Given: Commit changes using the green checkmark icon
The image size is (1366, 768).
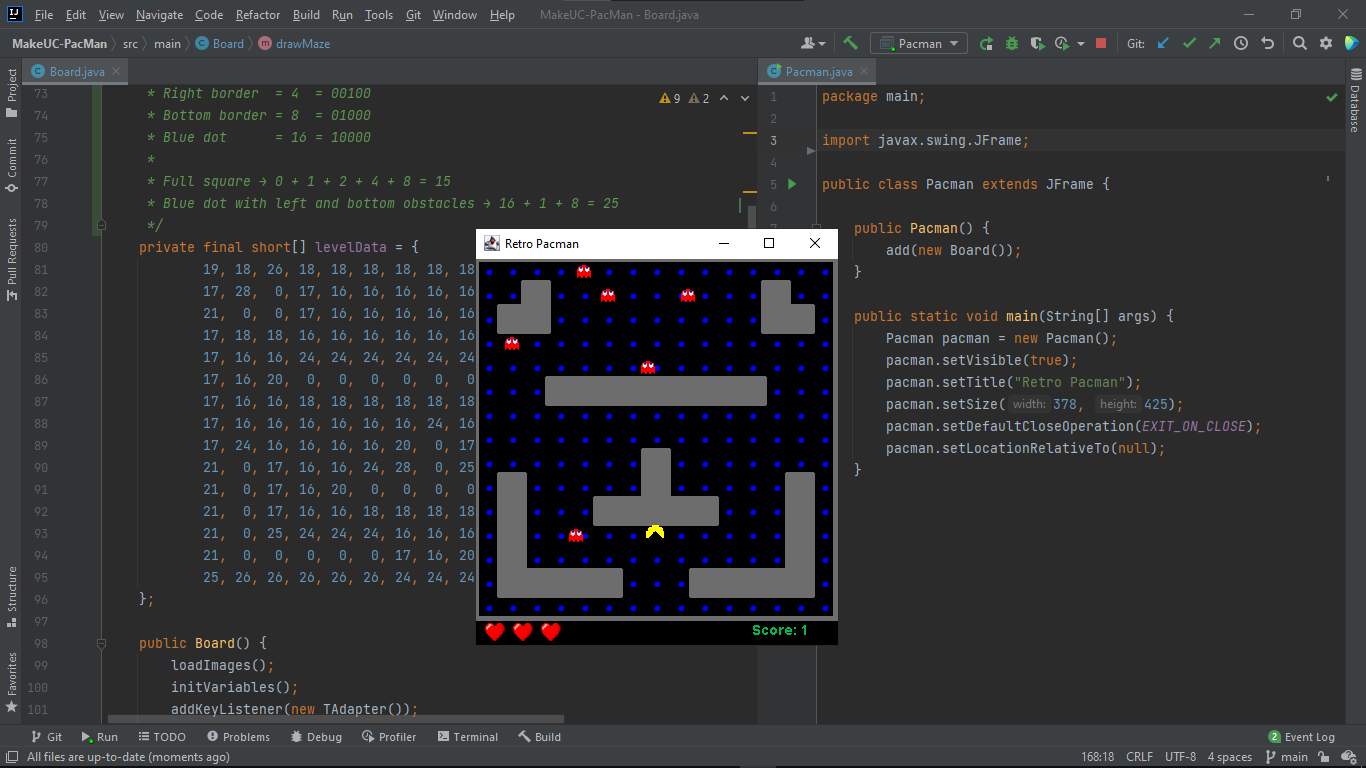Looking at the screenshot, I should click(1189, 43).
